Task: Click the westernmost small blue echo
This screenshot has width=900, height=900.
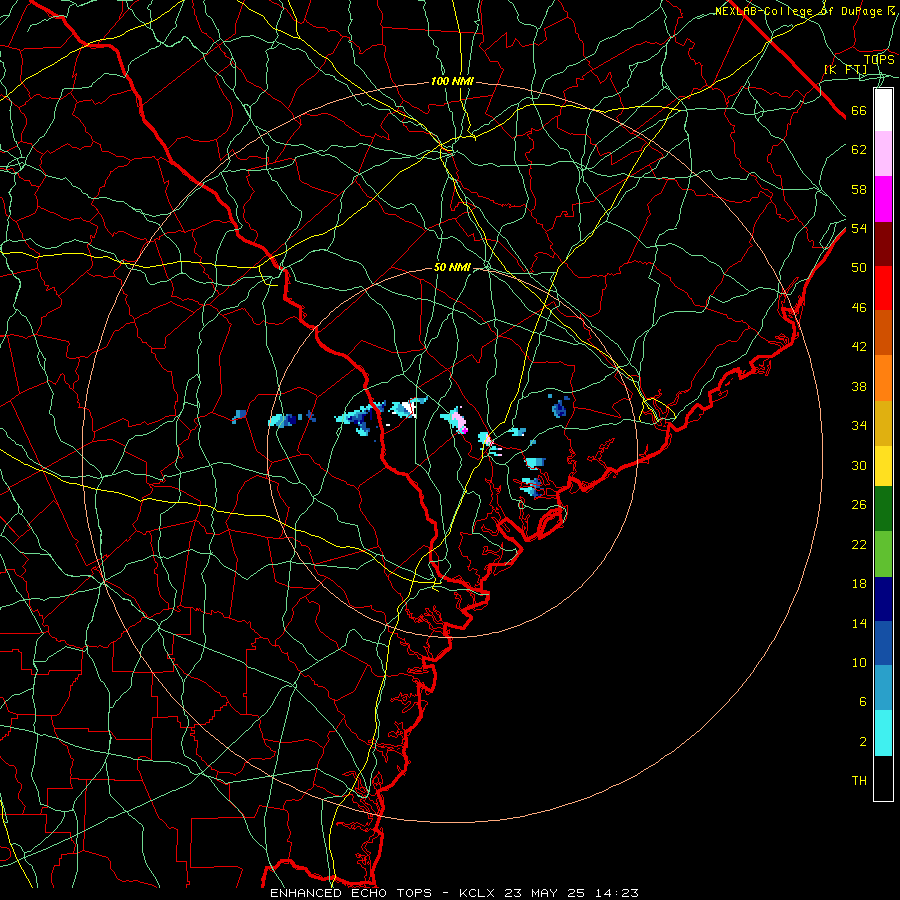Action: [239, 416]
